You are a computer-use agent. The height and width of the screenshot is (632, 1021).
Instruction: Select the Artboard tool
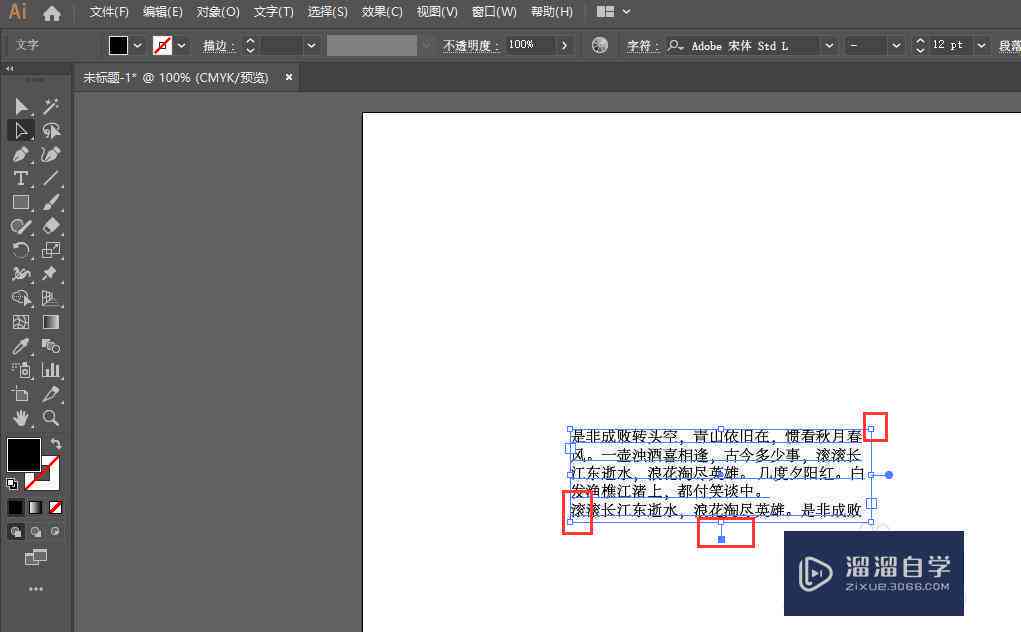[21, 394]
